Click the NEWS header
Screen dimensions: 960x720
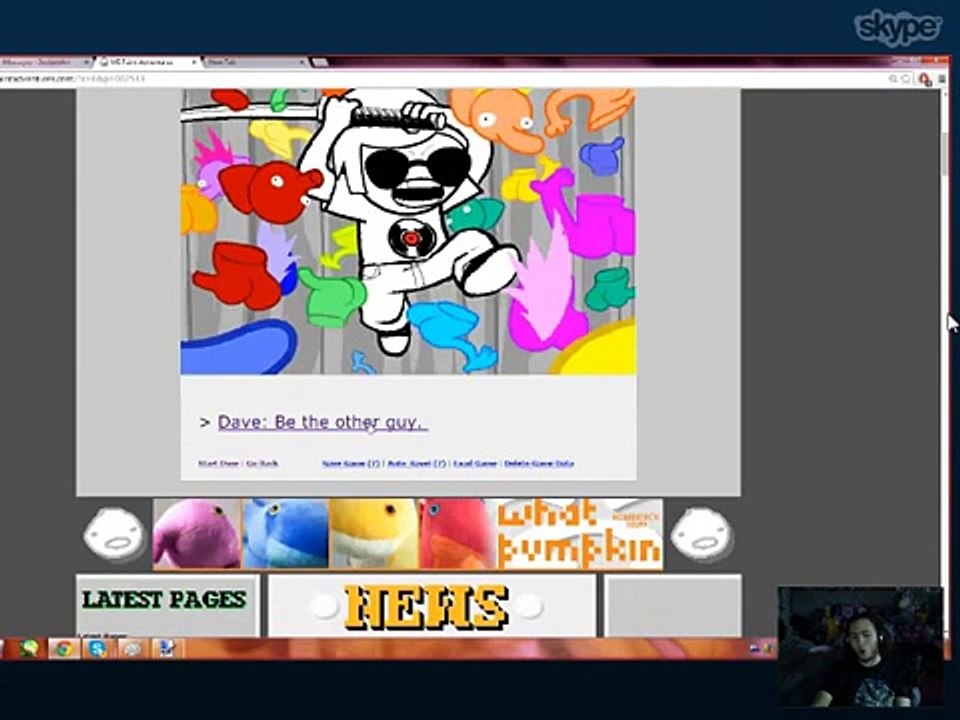[x=427, y=607]
